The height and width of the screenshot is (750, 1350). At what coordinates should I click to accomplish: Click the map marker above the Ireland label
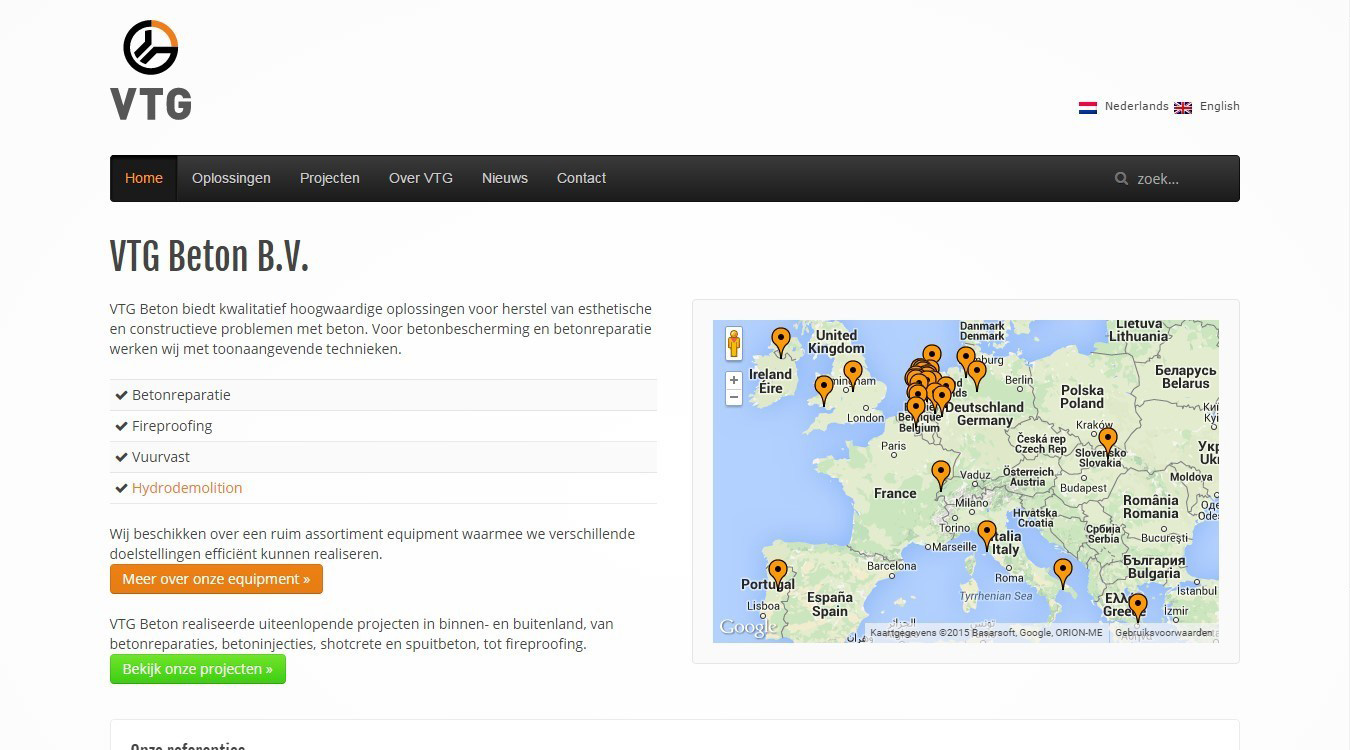781,343
